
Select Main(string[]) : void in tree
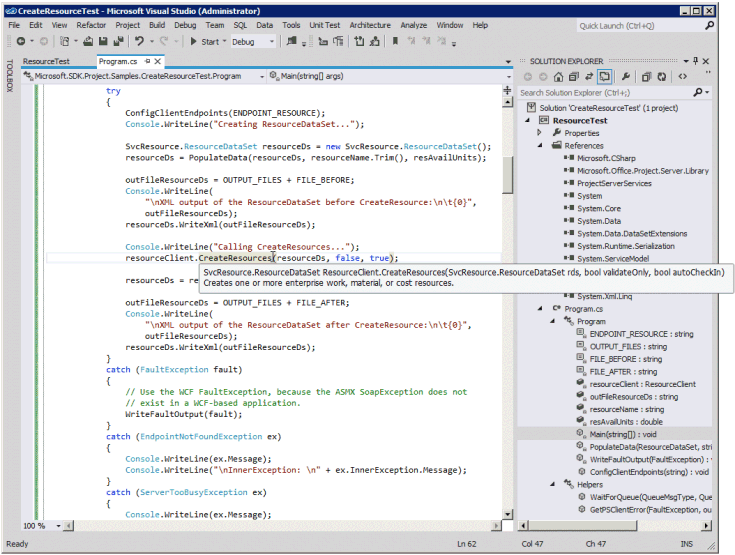622,434
